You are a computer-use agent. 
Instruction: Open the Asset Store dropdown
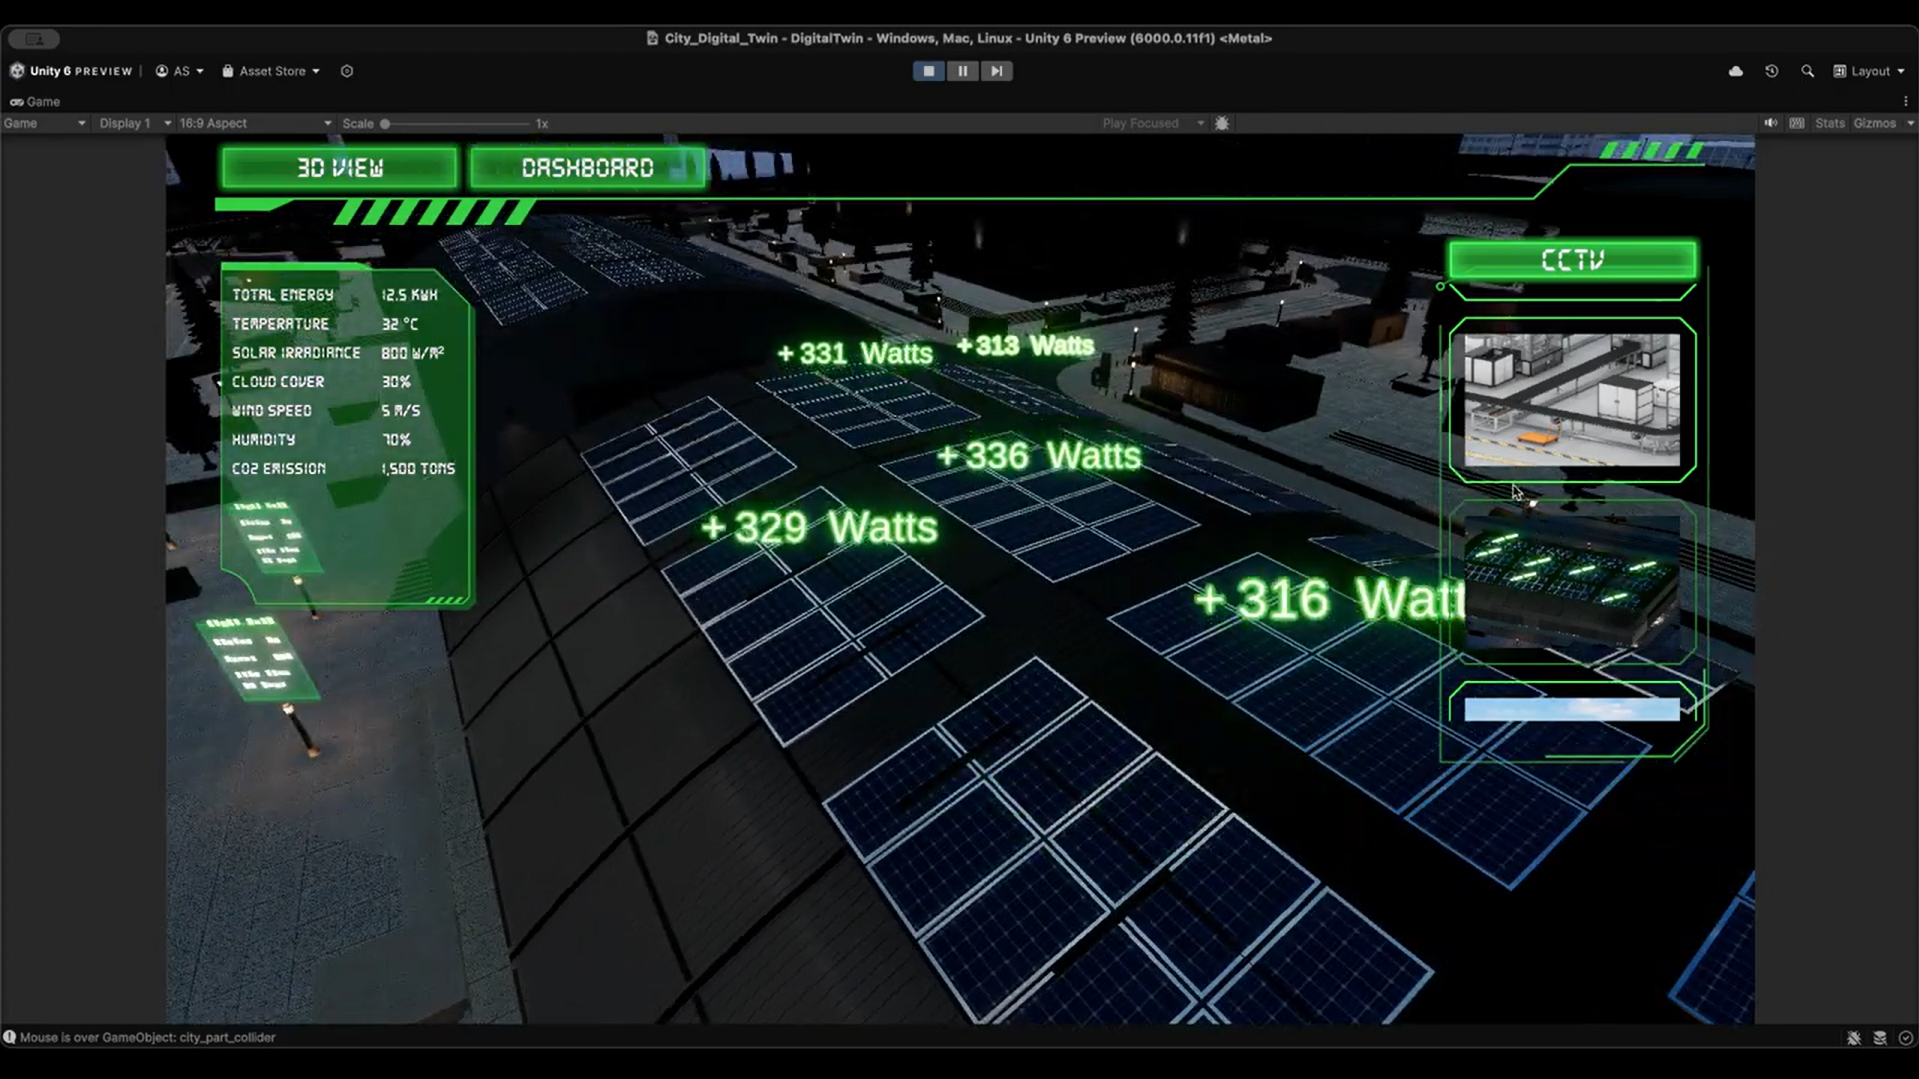point(271,71)
